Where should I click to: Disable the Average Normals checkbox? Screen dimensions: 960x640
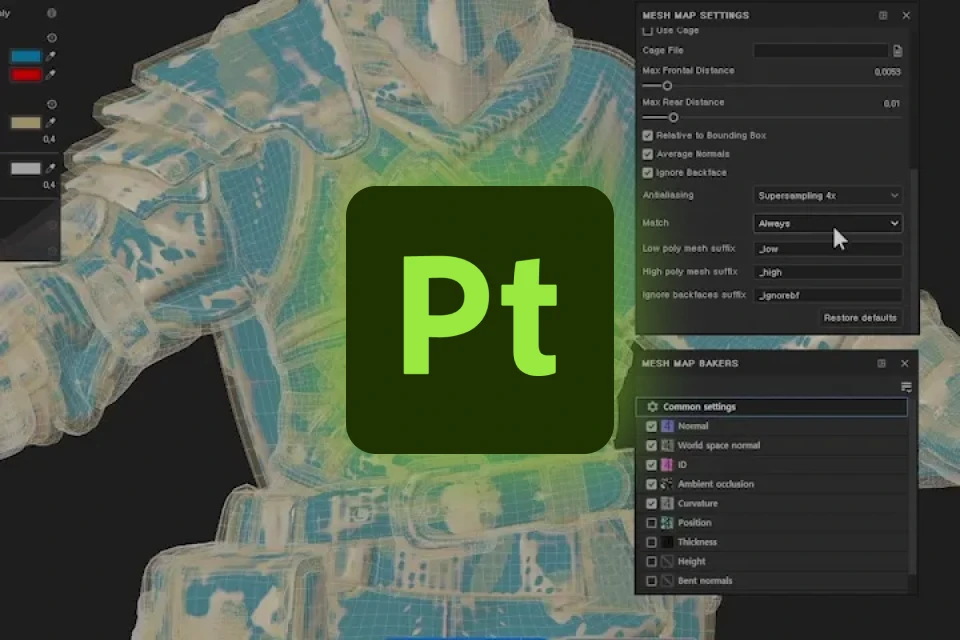(648, 154)
